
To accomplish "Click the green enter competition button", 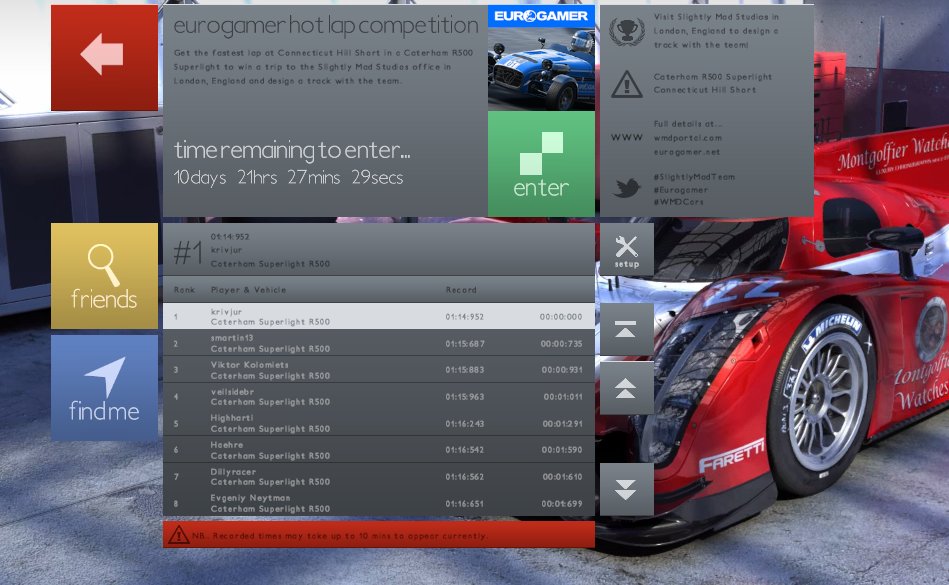I will (x=541, y=164).
